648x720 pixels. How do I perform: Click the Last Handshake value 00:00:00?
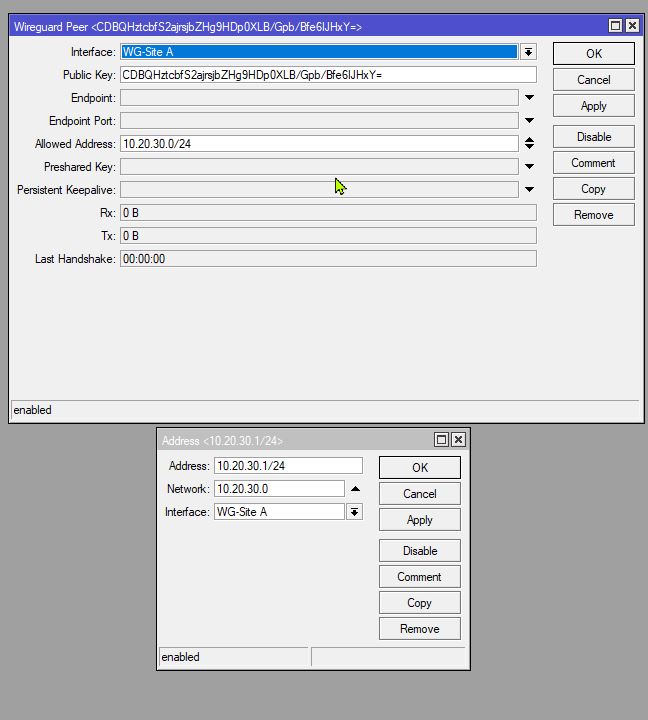point(328,259)
